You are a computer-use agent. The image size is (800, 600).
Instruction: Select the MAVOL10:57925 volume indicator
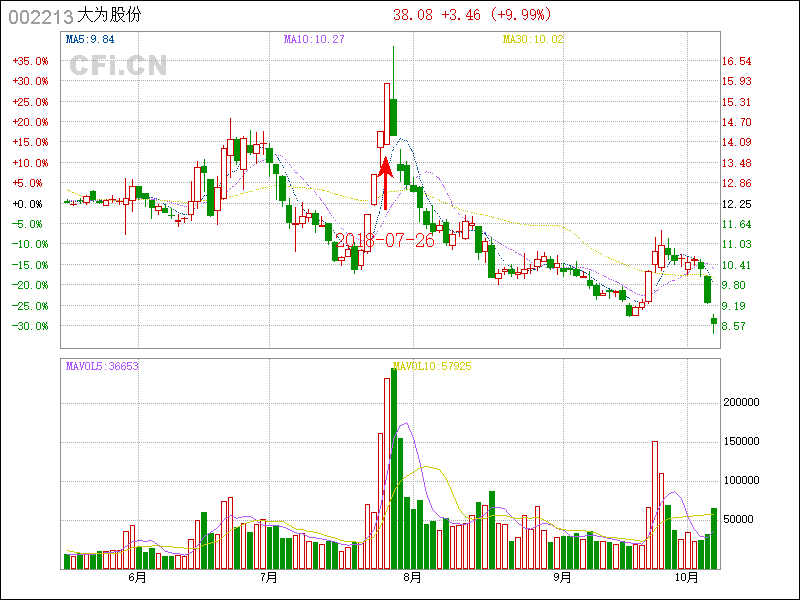point(432,366)
